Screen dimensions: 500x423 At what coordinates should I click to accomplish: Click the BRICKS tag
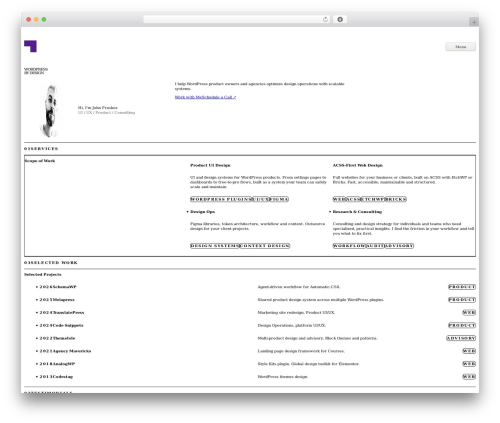pyautogui.click(x=396, y=199)
